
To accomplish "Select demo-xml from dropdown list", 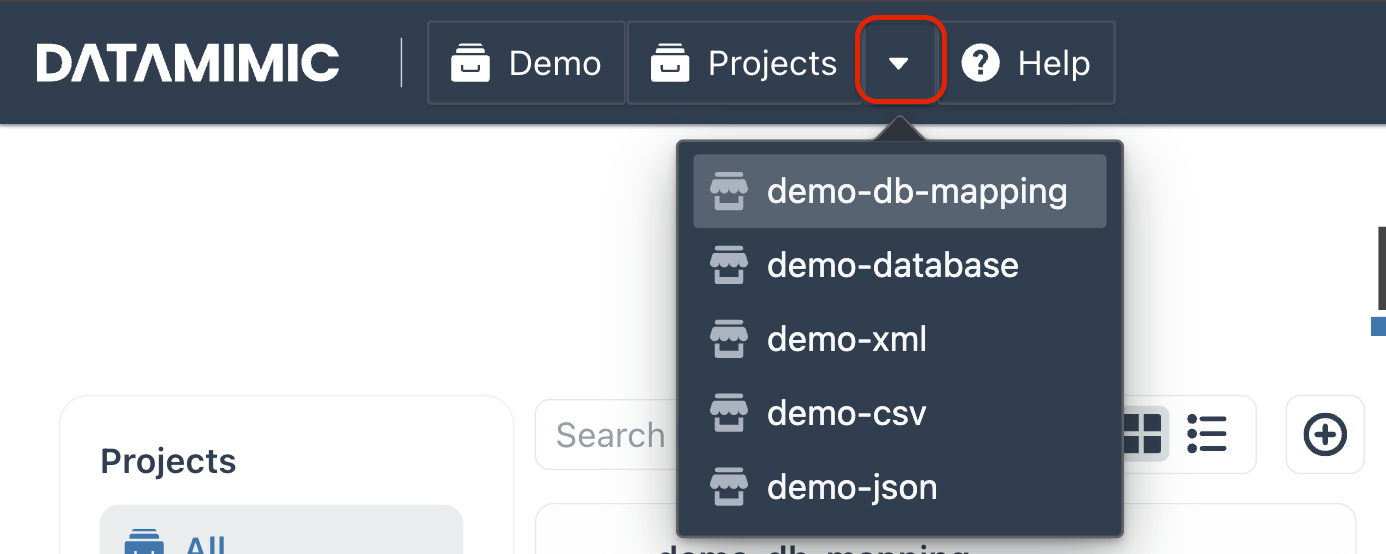I will (899, 339).
